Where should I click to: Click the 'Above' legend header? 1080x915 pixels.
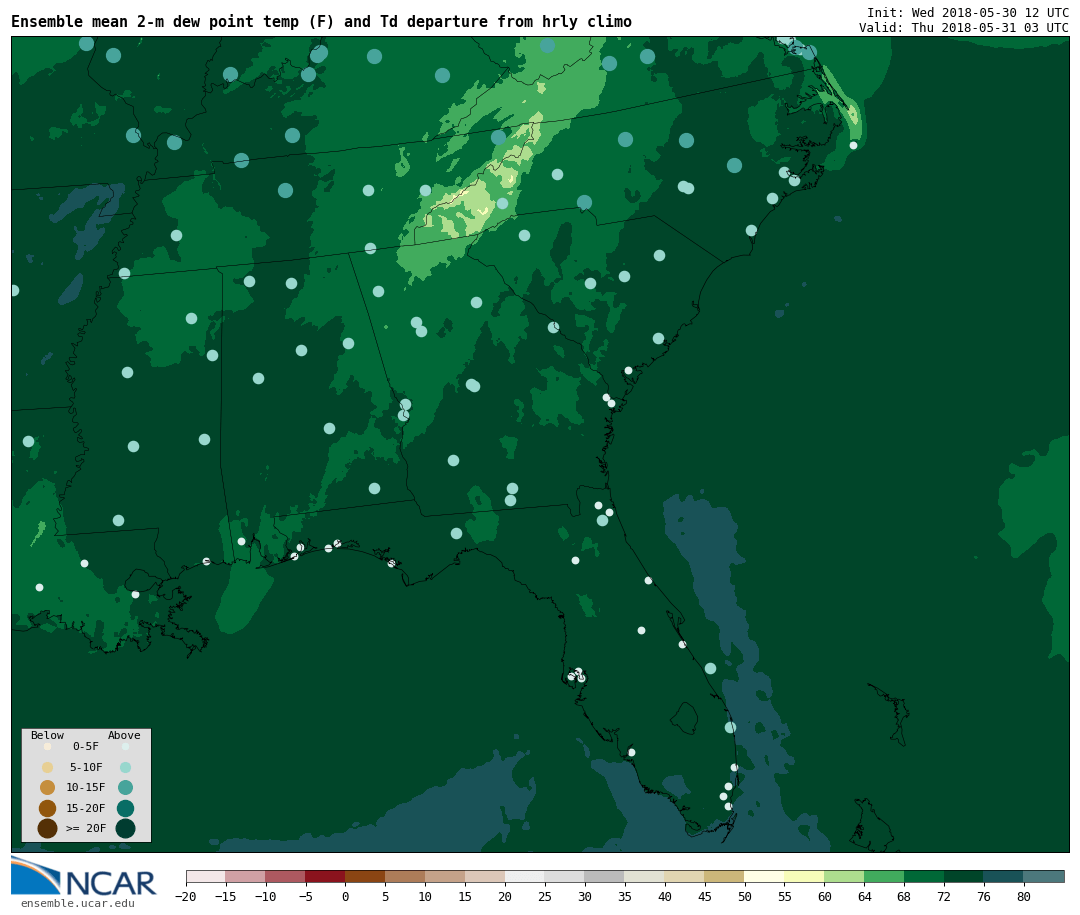[124, 735]
